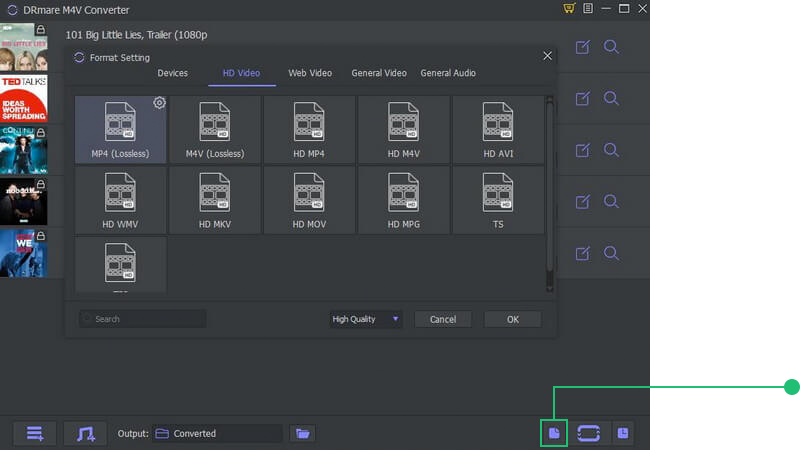Click the edit icon in the fourth video row
Screen dimensions: 800x450
tap(582, 202)
